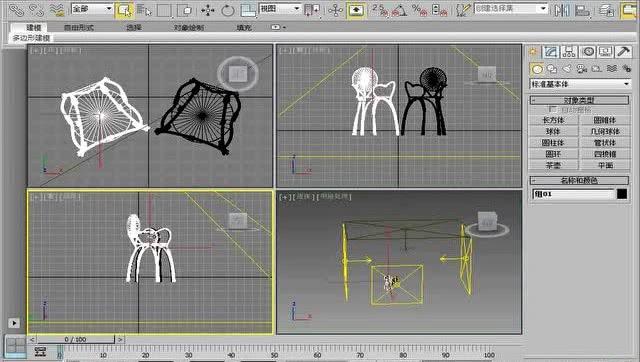
Task: Switch to the 选择 ribbon tab
Action: pos(134,28)
